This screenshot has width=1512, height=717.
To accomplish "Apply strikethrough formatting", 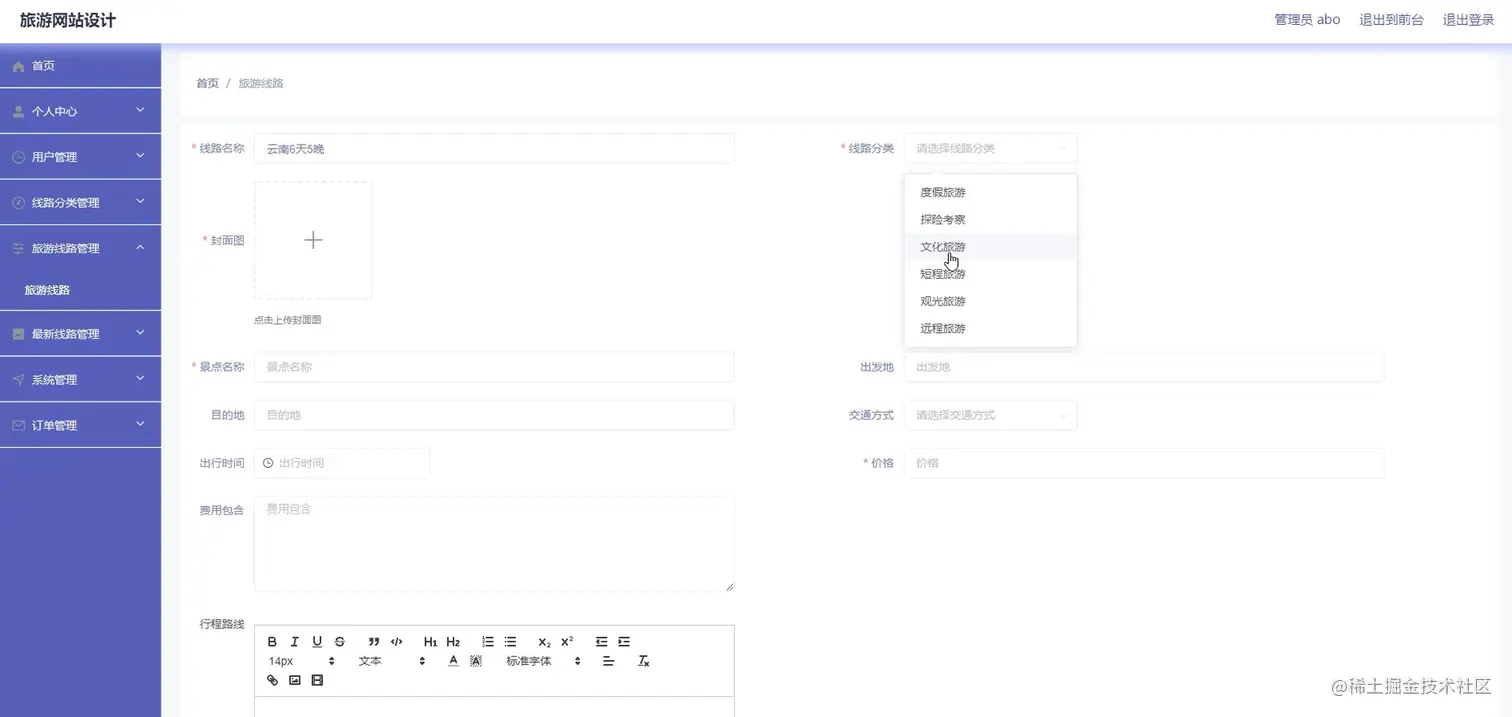I will (x=339, y=641).
